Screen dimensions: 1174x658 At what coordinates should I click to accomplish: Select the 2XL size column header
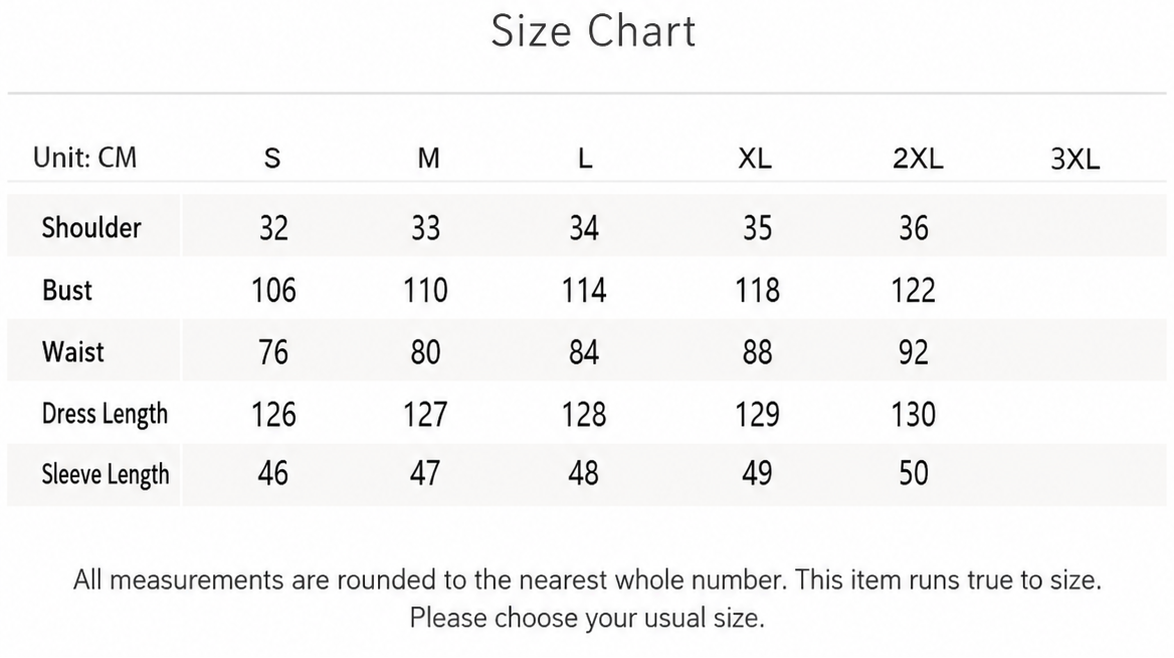pos(918,159)
